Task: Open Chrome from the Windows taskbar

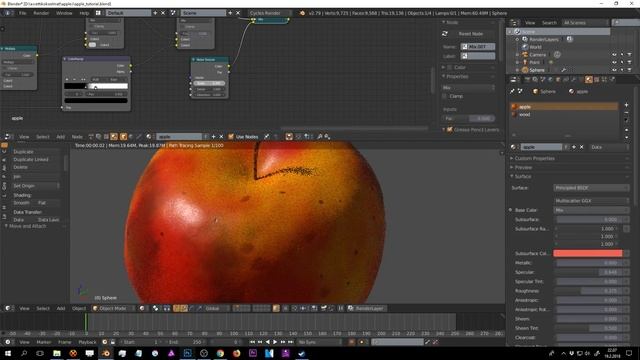Action: [x=220, y=353]
